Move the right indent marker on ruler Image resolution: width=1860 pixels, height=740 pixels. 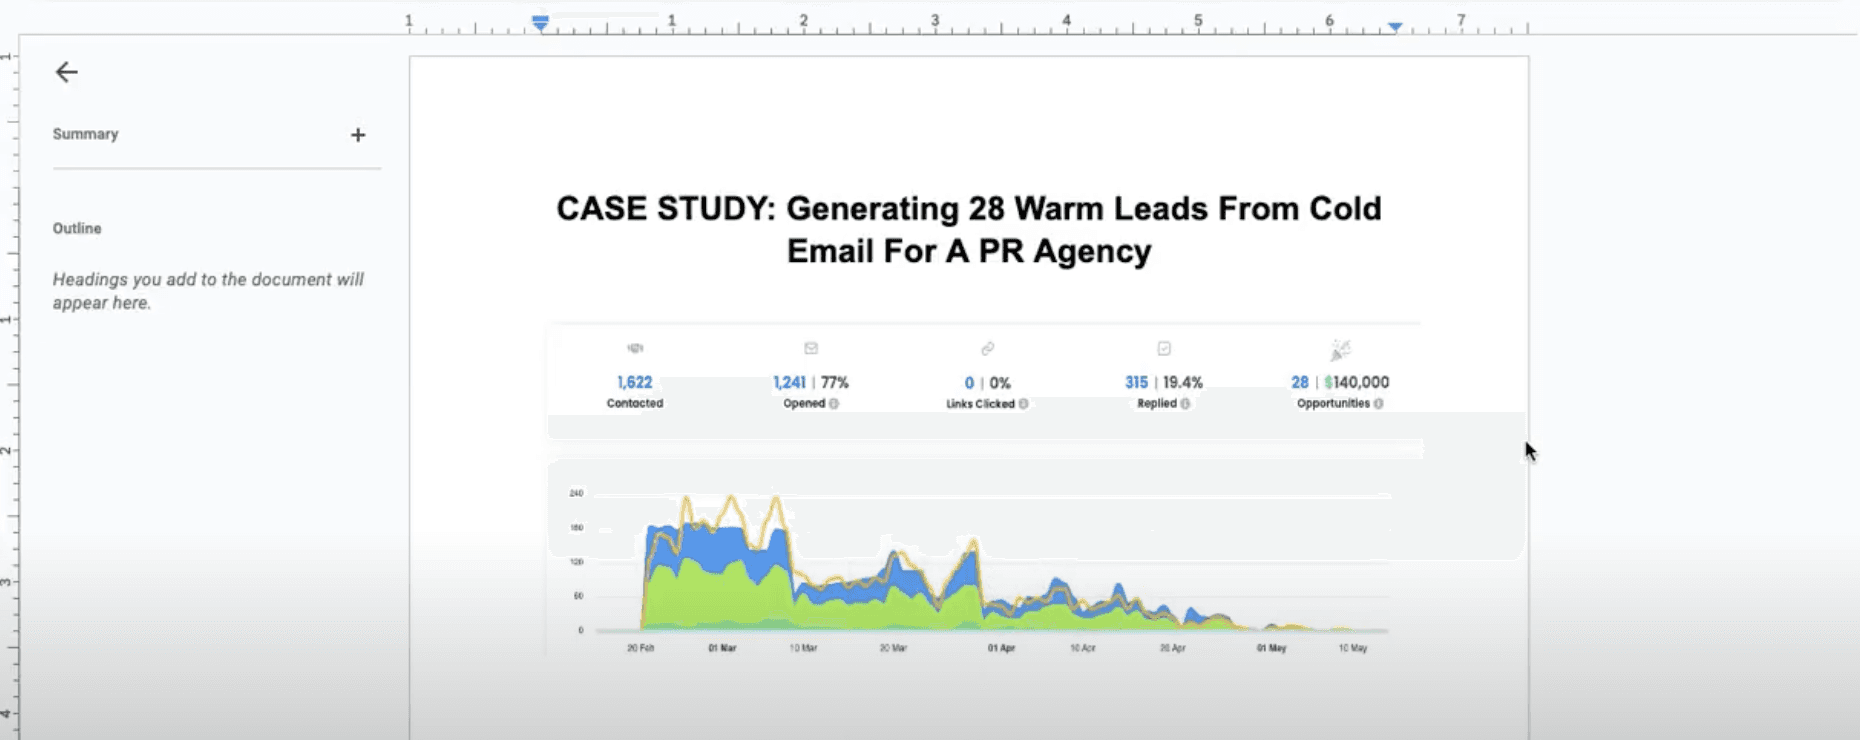click(x=1394, y=27)
